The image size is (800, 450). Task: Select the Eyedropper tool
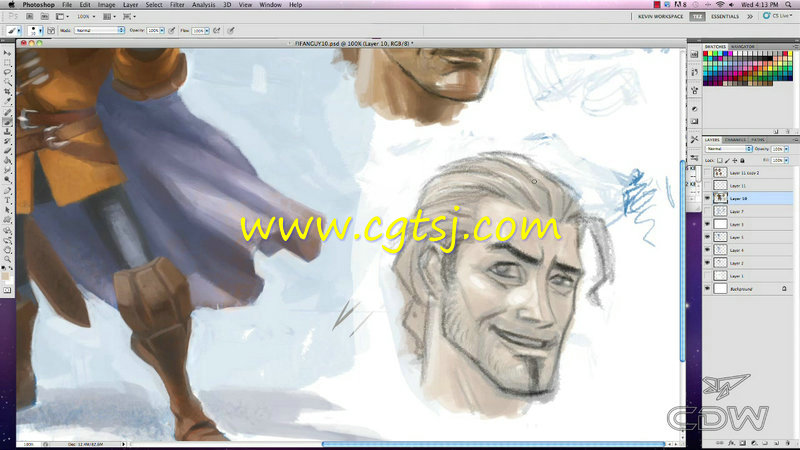click(7, 102)
